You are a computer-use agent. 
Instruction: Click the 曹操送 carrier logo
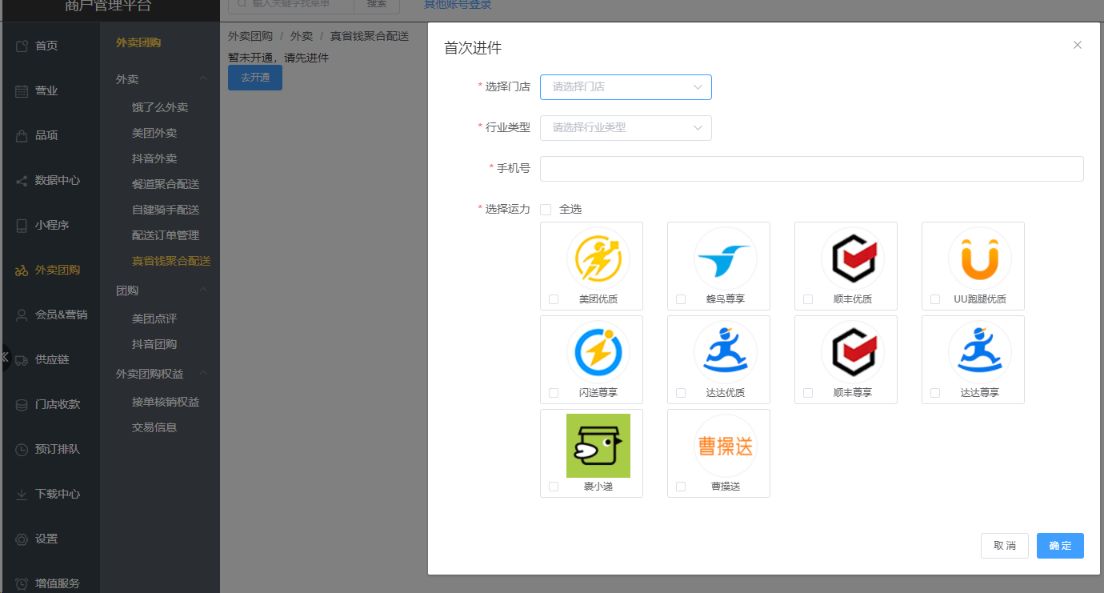pos(725,446)
